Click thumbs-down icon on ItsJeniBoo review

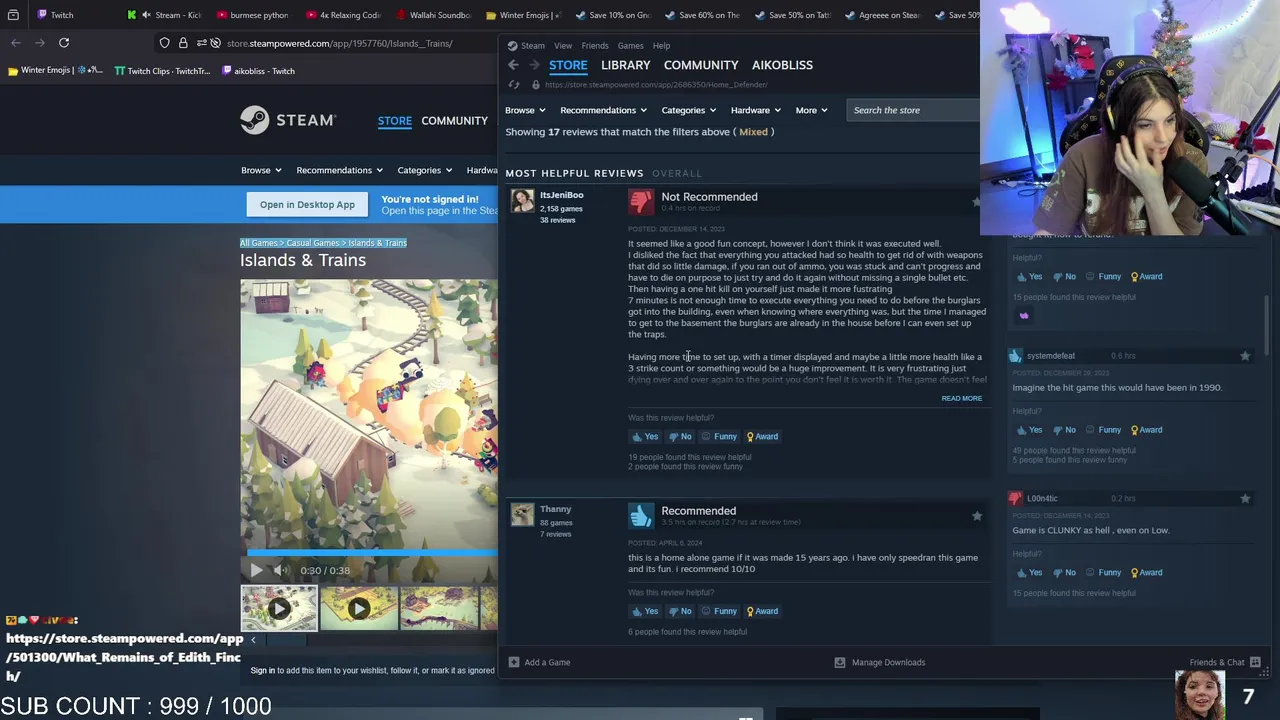(641, 201)
